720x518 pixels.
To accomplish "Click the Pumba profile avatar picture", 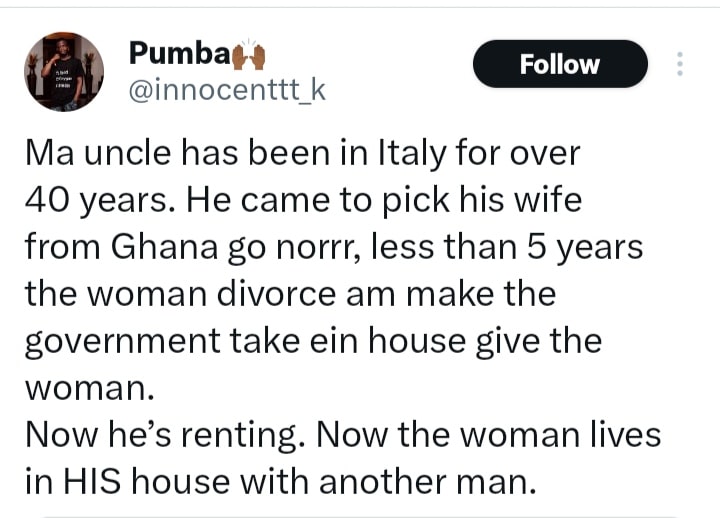I will [63, 71].
